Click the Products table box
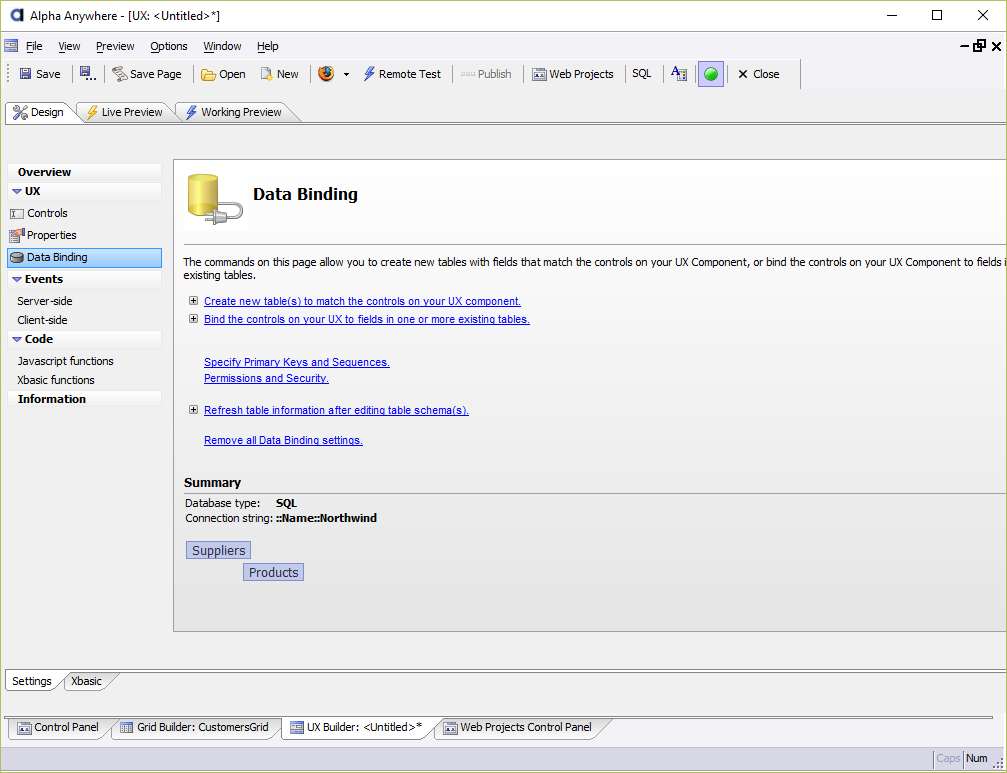This screenshot has height=773, width=1007. click(274, 572)
